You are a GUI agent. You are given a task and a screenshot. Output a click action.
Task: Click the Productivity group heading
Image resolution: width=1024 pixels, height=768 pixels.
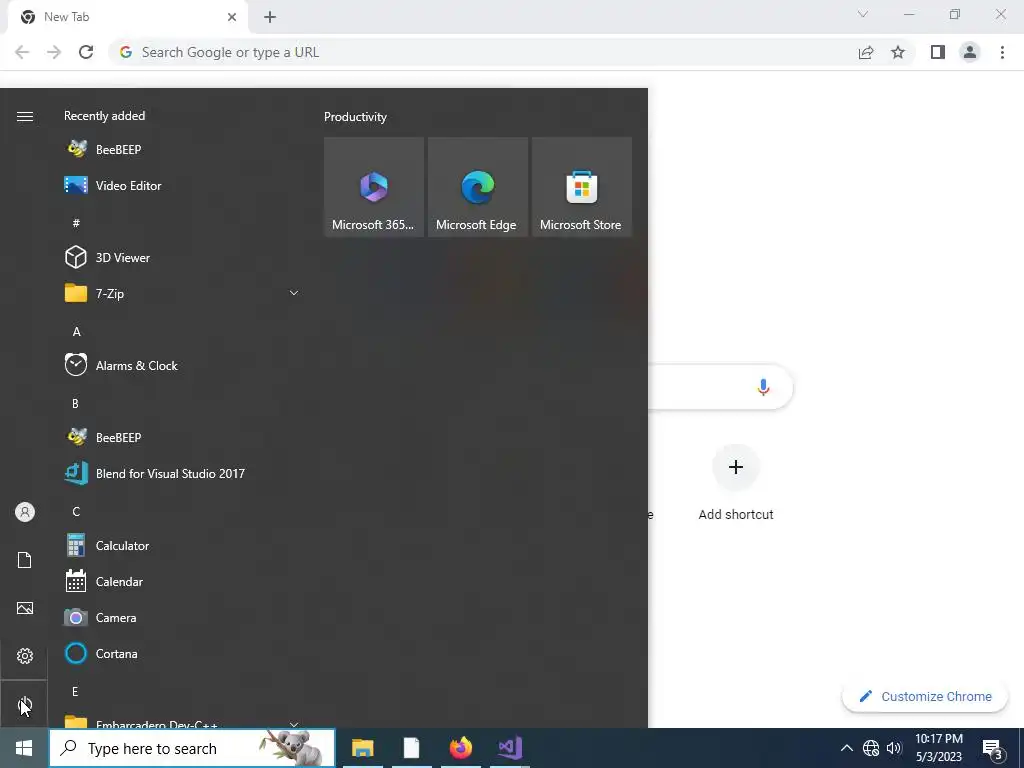click(x=355, y=117)
